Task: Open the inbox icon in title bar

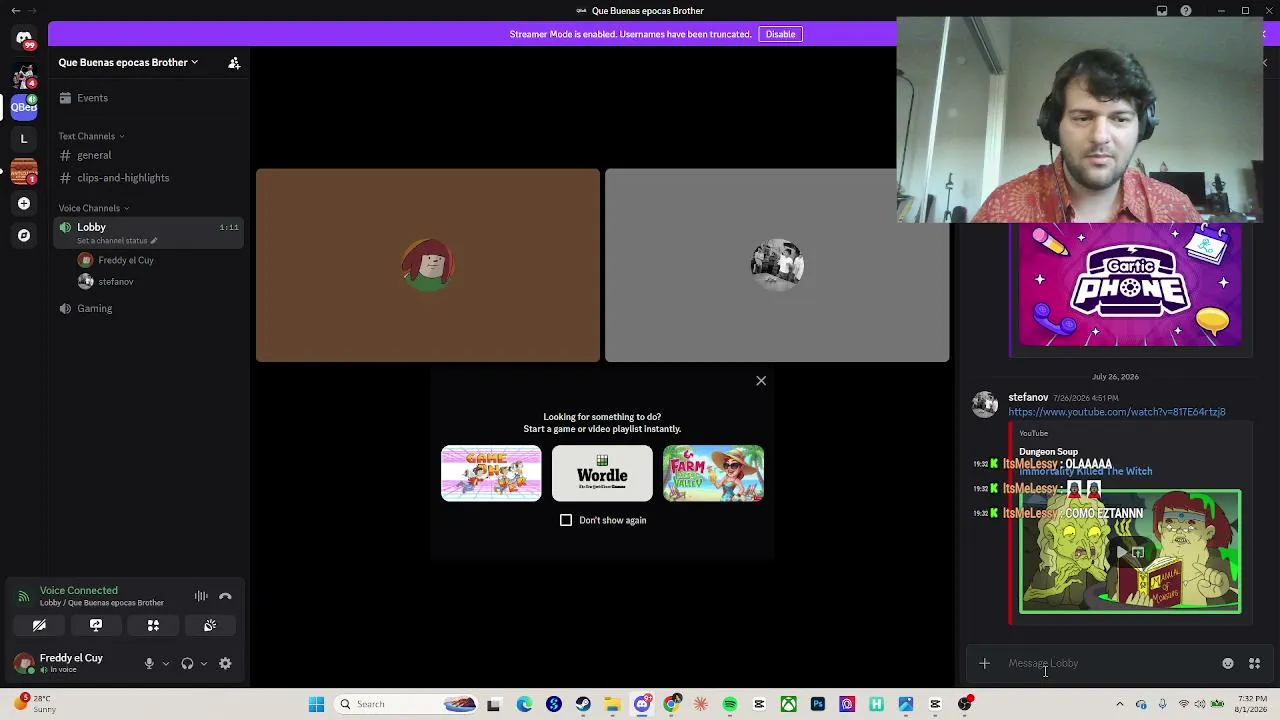Action: coord(1162,11)
